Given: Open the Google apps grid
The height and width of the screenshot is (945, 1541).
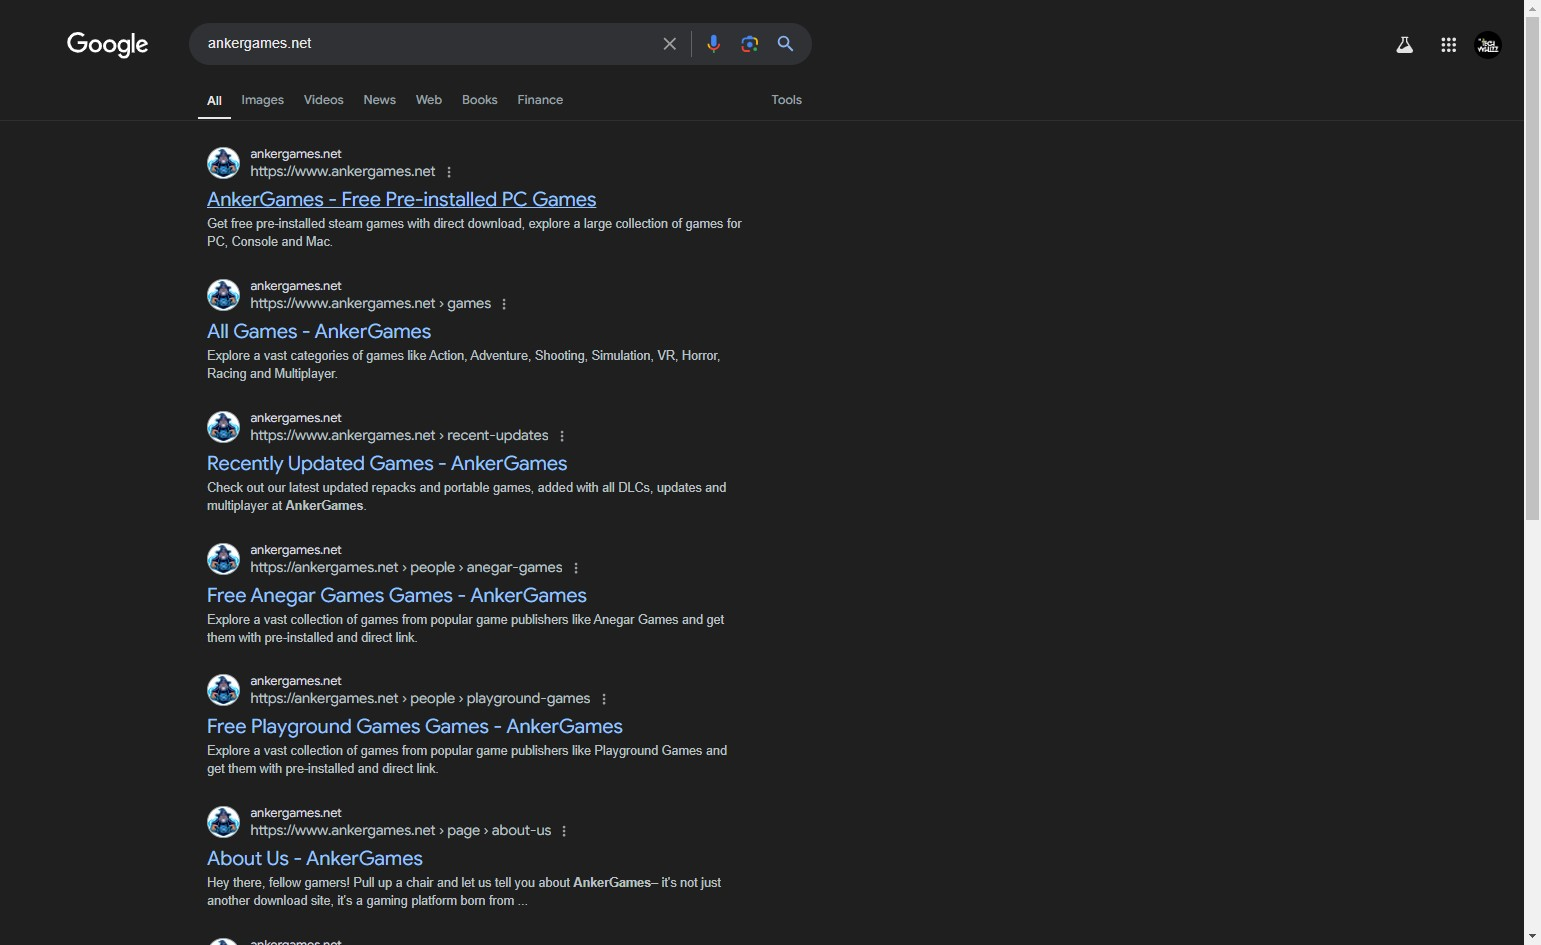Looking at the screenshot, I should (x=1448, y=45).
